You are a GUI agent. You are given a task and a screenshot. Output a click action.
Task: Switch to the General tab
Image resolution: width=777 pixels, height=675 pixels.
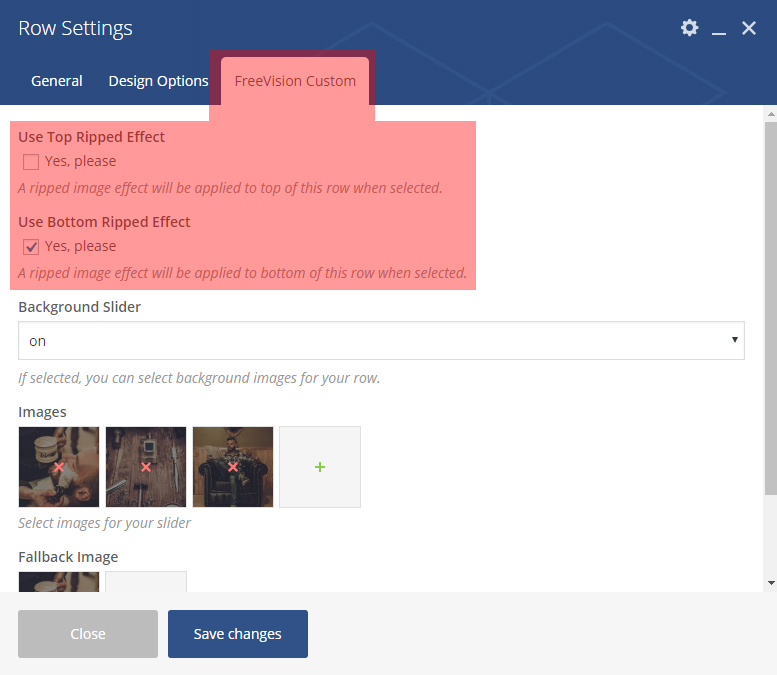tap(57, 81)
